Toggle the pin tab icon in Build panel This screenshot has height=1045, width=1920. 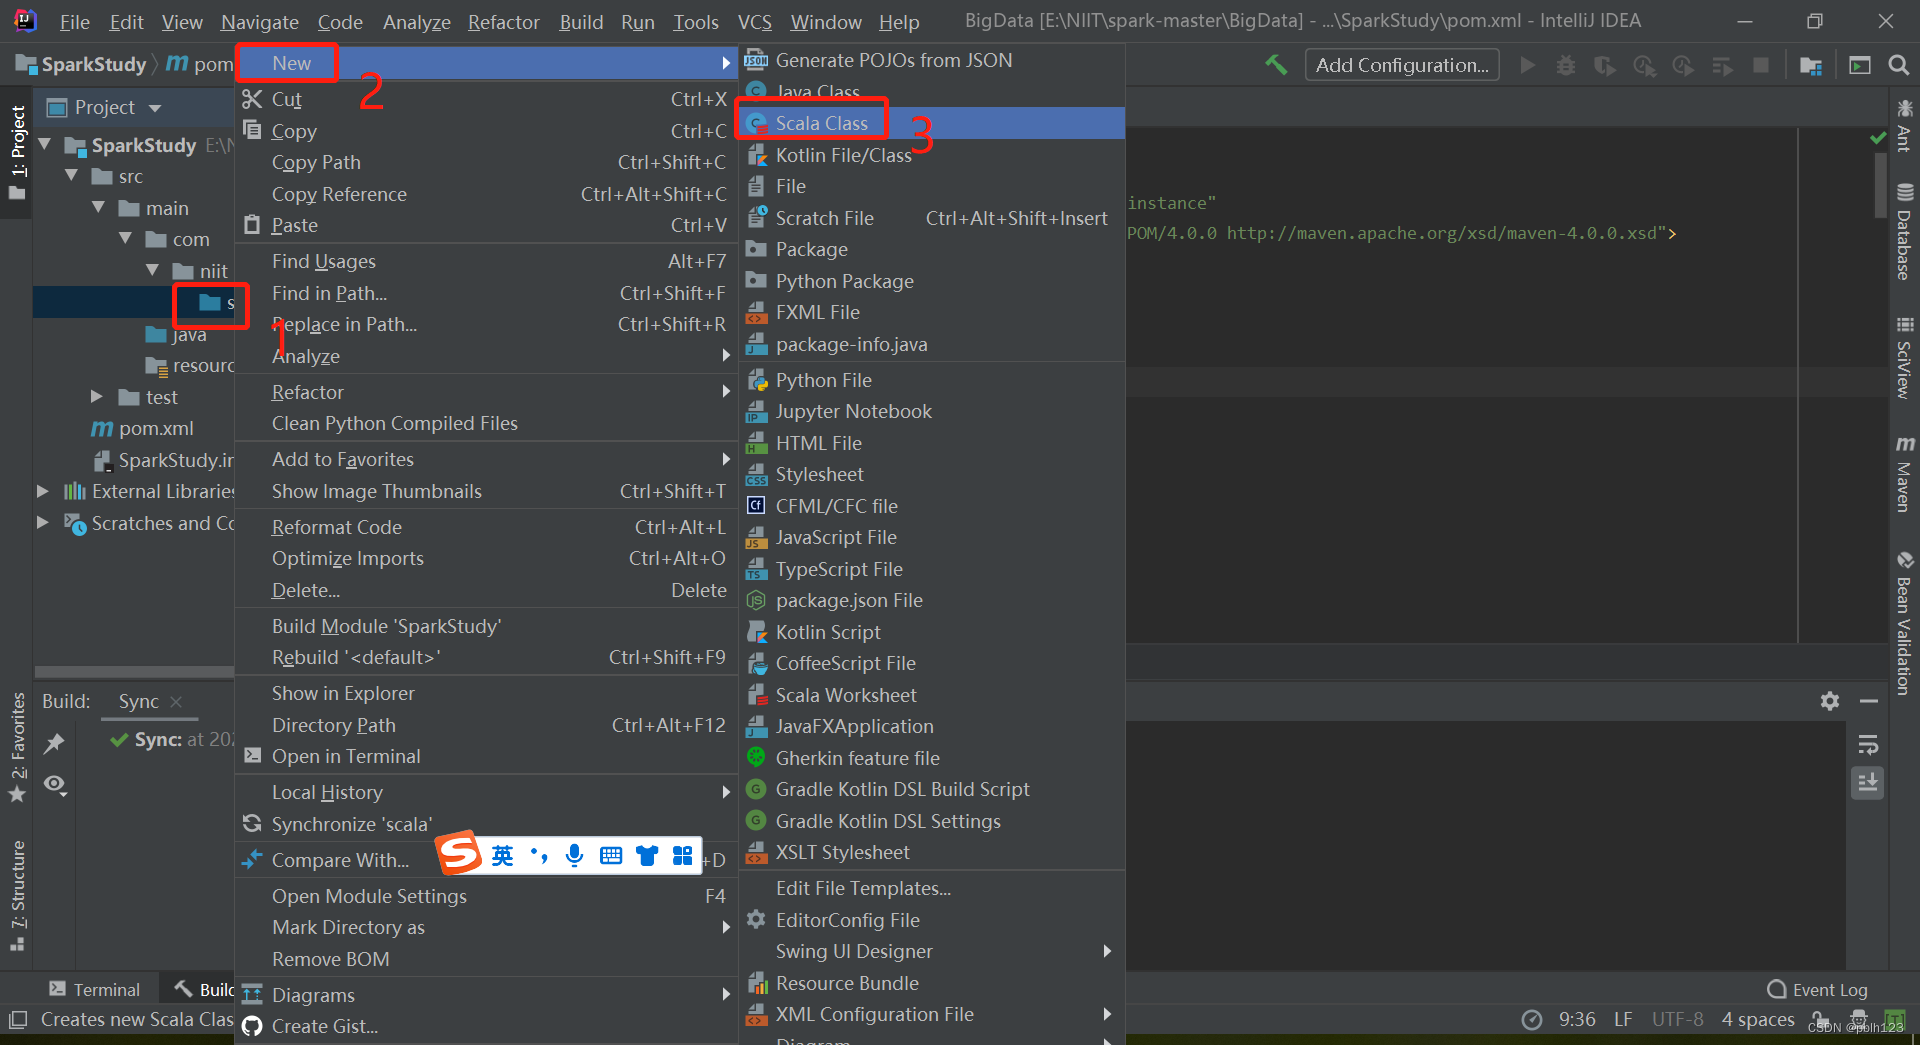click(x=54, y=743)
